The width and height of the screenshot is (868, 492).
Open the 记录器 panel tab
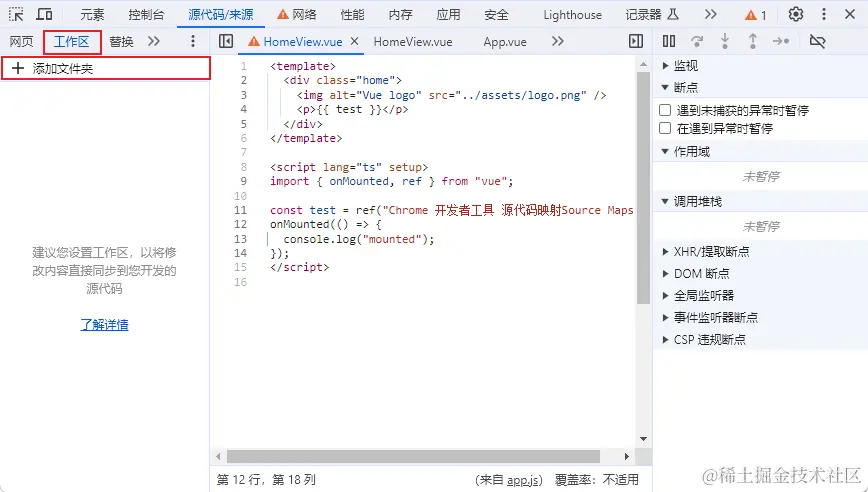point(652,15)
